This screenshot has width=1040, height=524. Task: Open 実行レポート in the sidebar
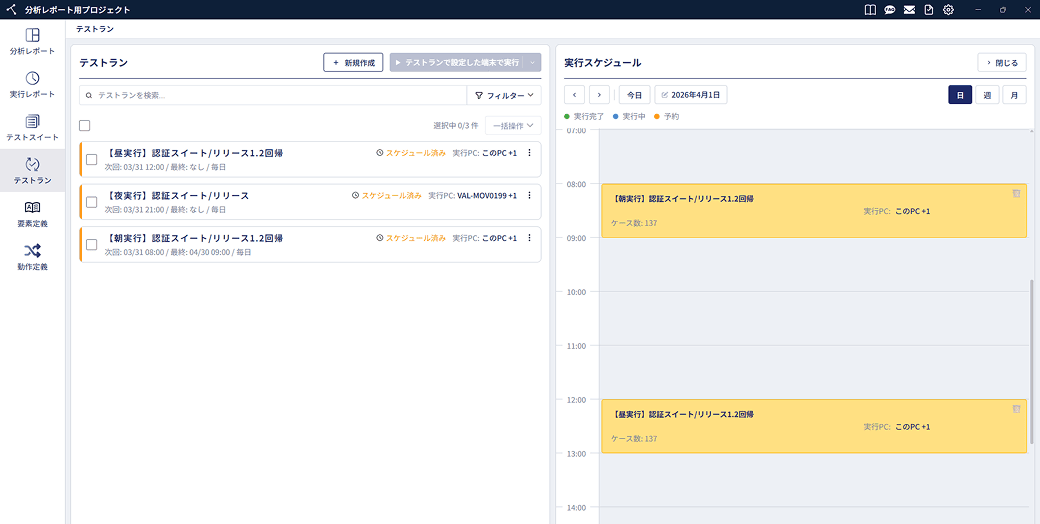pos(32,84)
